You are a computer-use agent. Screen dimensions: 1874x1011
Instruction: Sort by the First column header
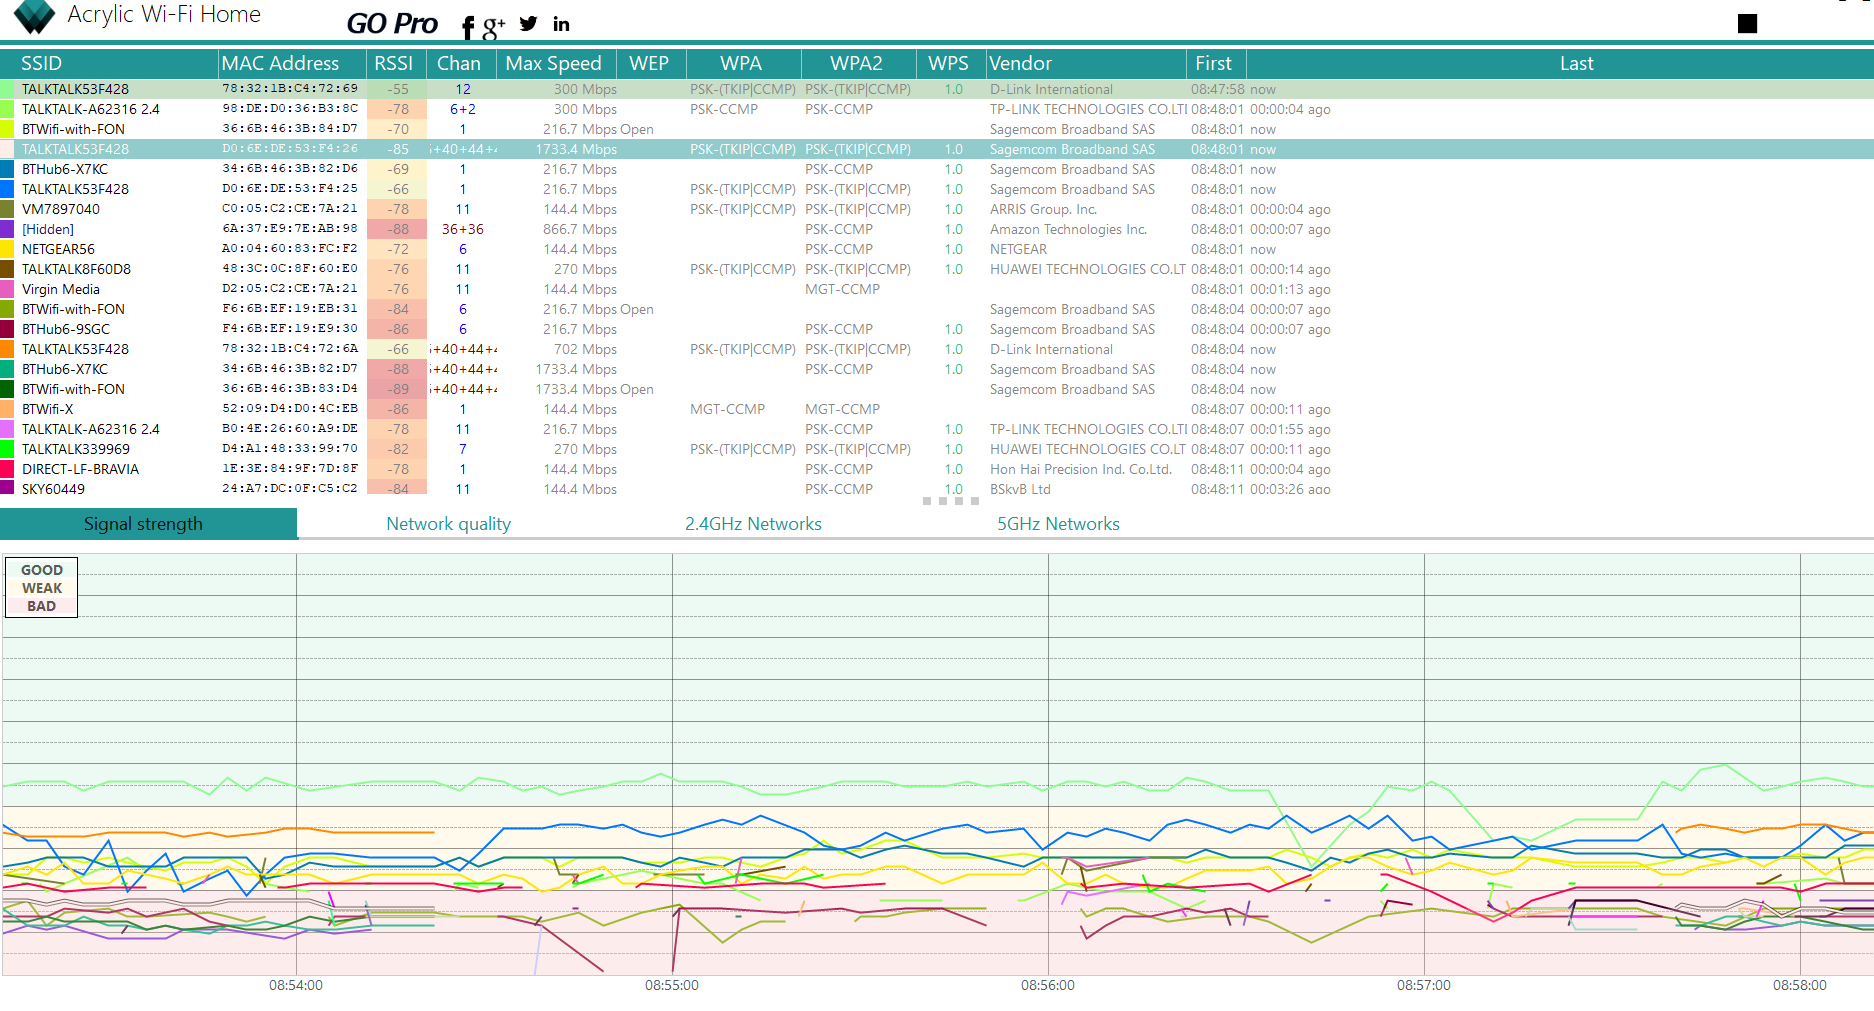(x=1215, y=63)
